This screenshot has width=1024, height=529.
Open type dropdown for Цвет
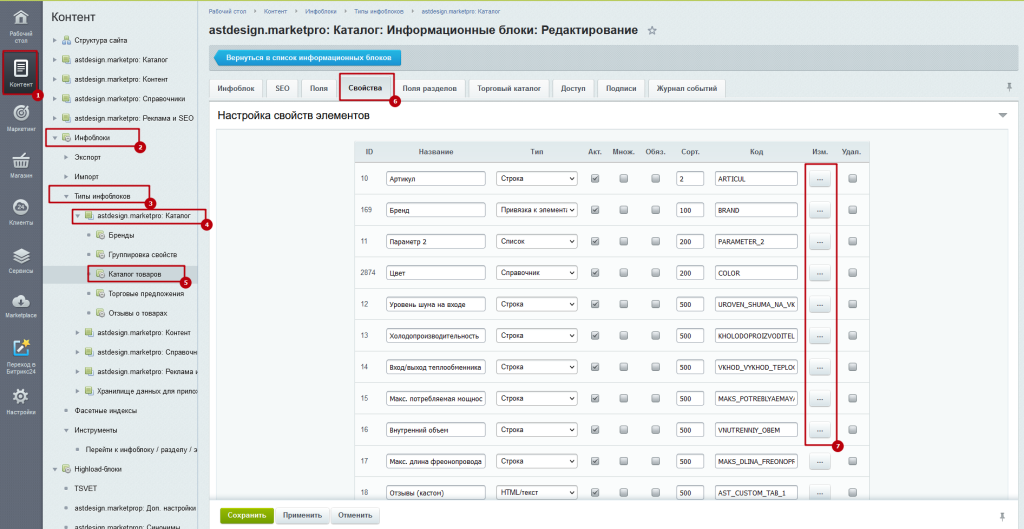[537, 272]
